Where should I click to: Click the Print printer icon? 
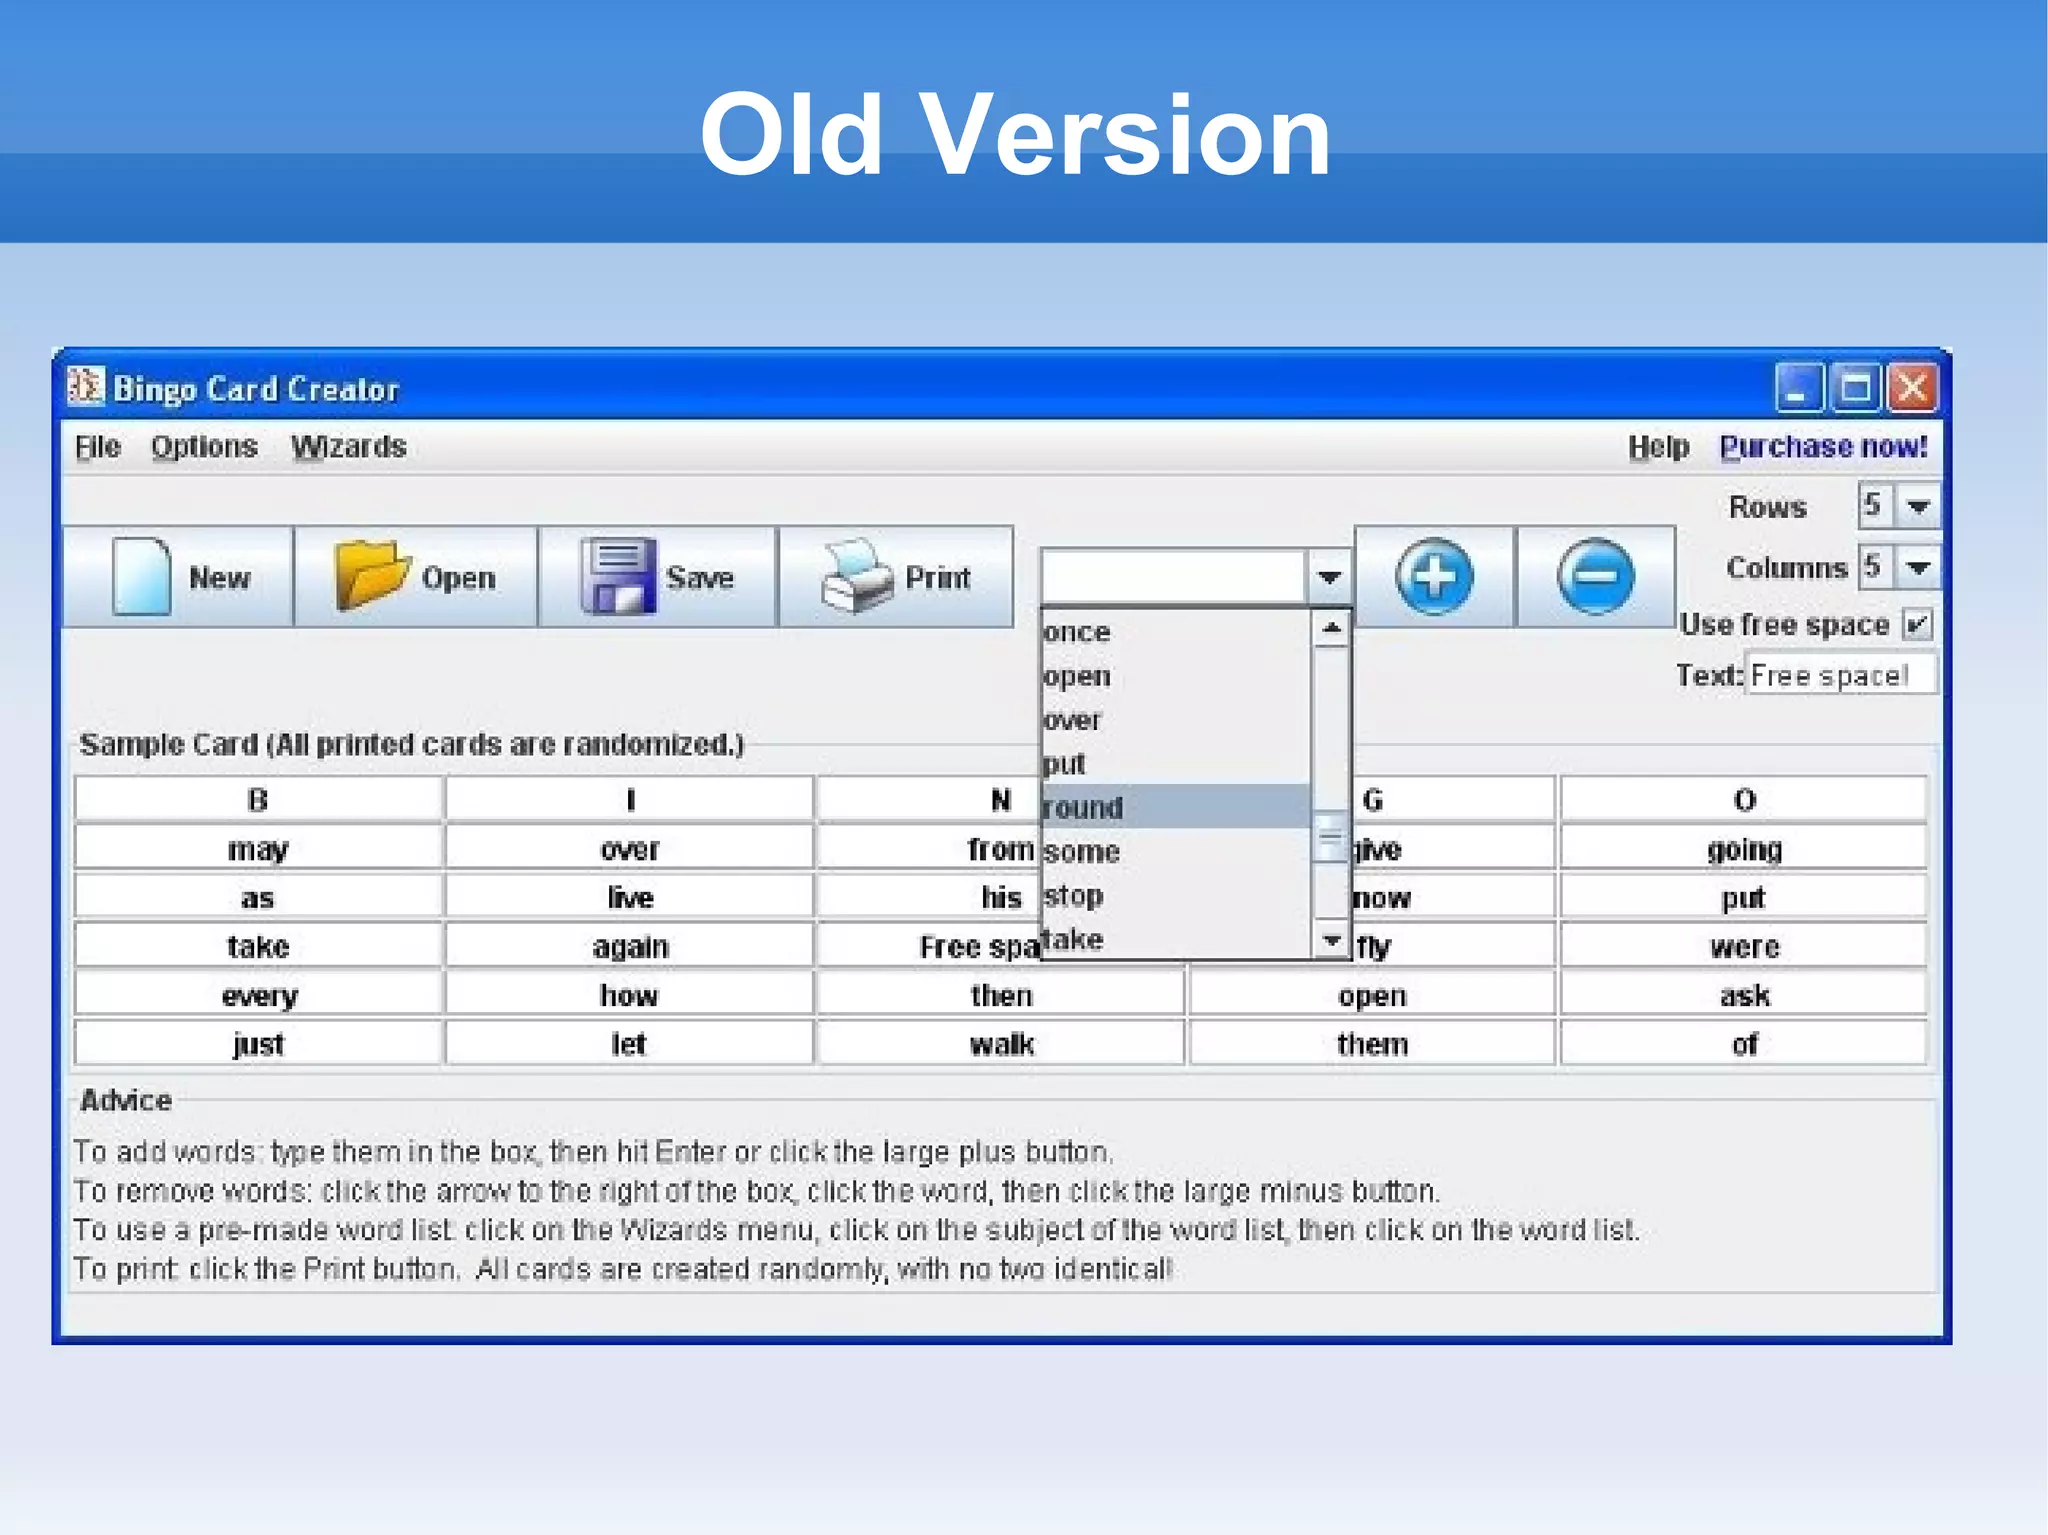click(x=855, y=575)
